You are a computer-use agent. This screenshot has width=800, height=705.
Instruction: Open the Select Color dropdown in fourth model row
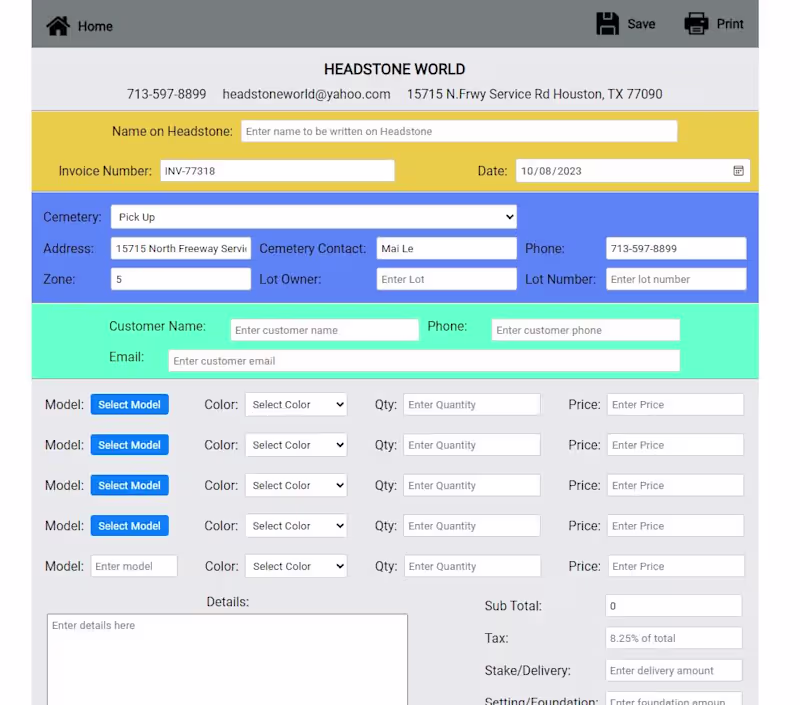(296, 525)
